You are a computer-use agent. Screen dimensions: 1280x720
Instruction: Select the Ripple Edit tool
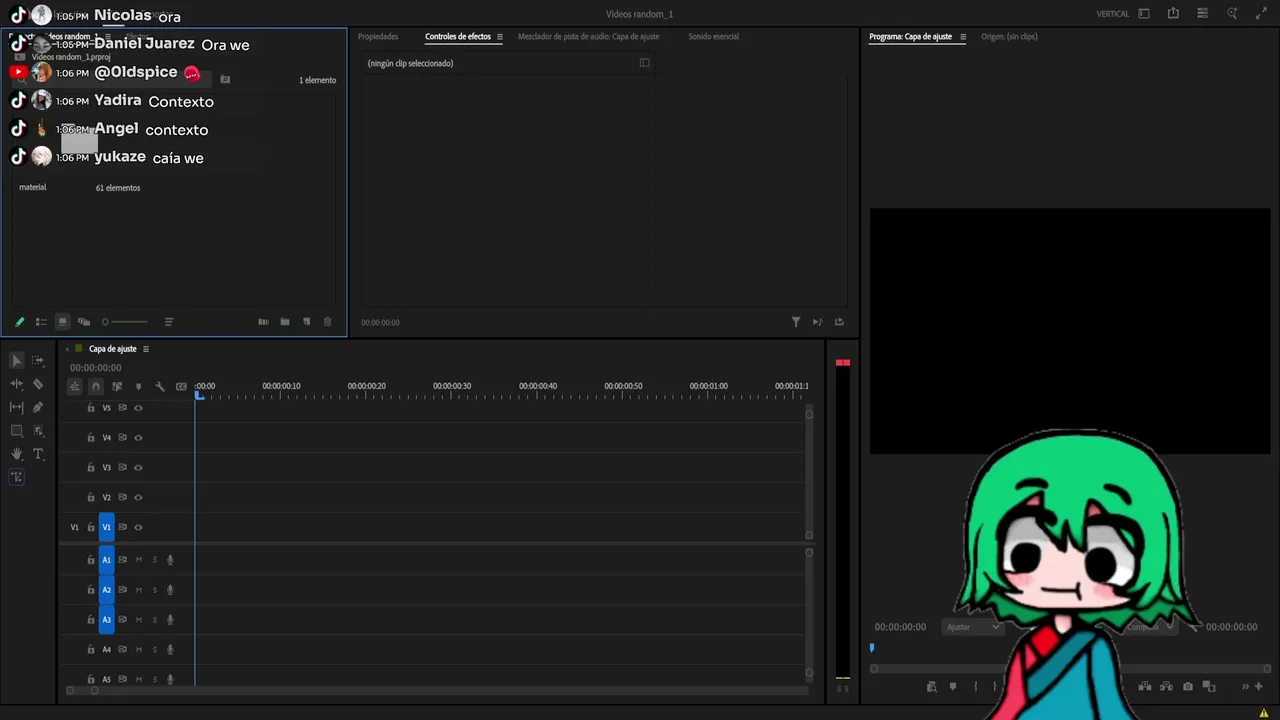click(x=17, y=384)
